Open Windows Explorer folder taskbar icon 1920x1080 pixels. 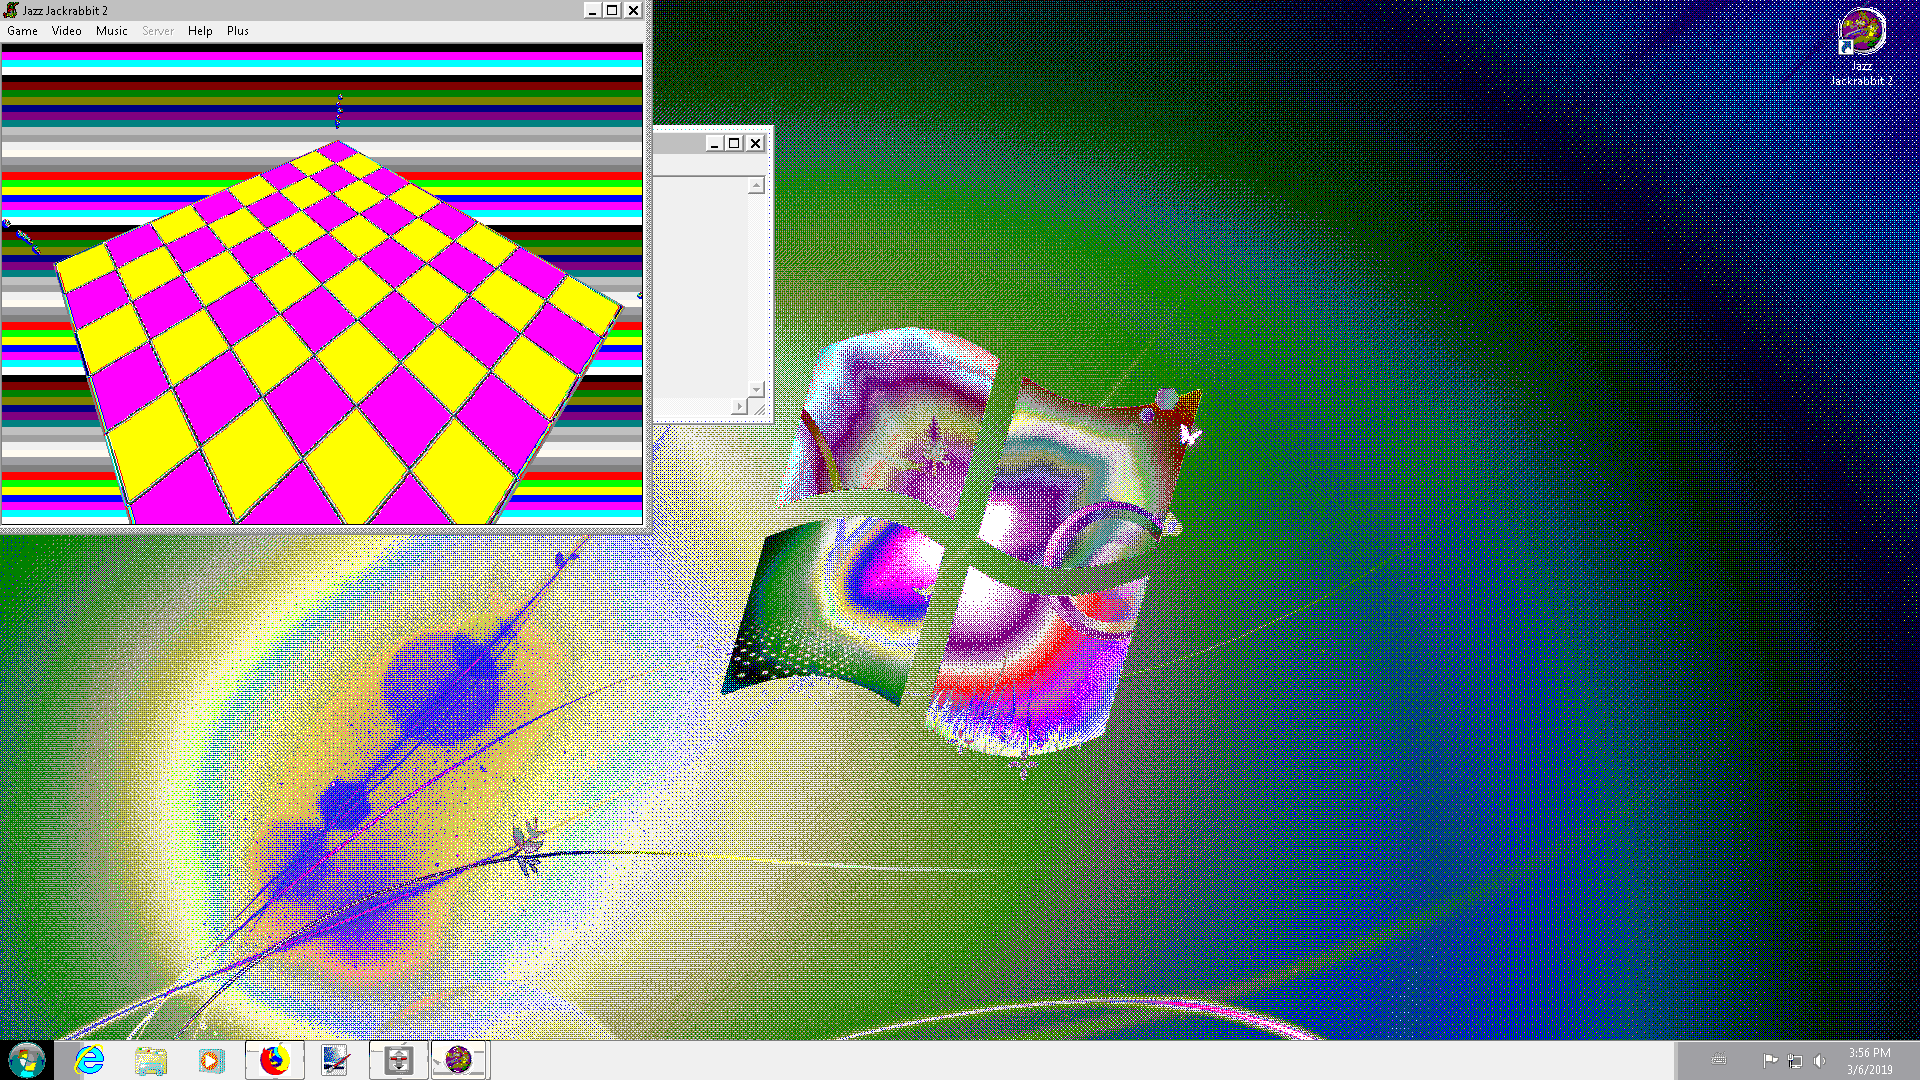click(151, 1060)
